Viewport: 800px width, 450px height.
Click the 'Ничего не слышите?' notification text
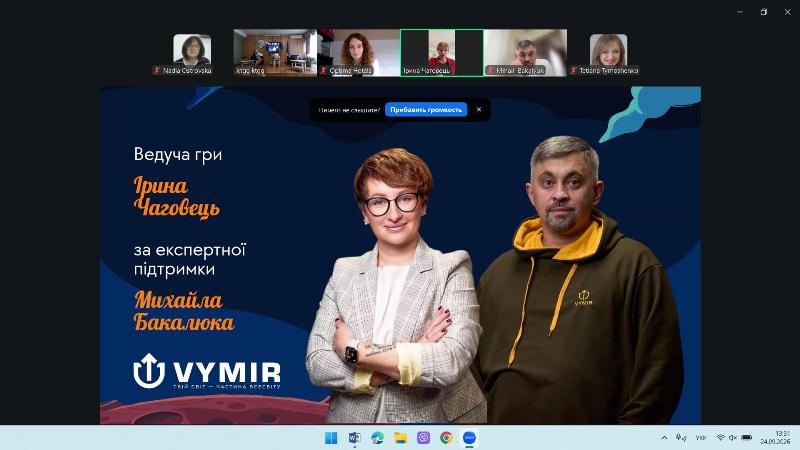(x=349, y=110)
